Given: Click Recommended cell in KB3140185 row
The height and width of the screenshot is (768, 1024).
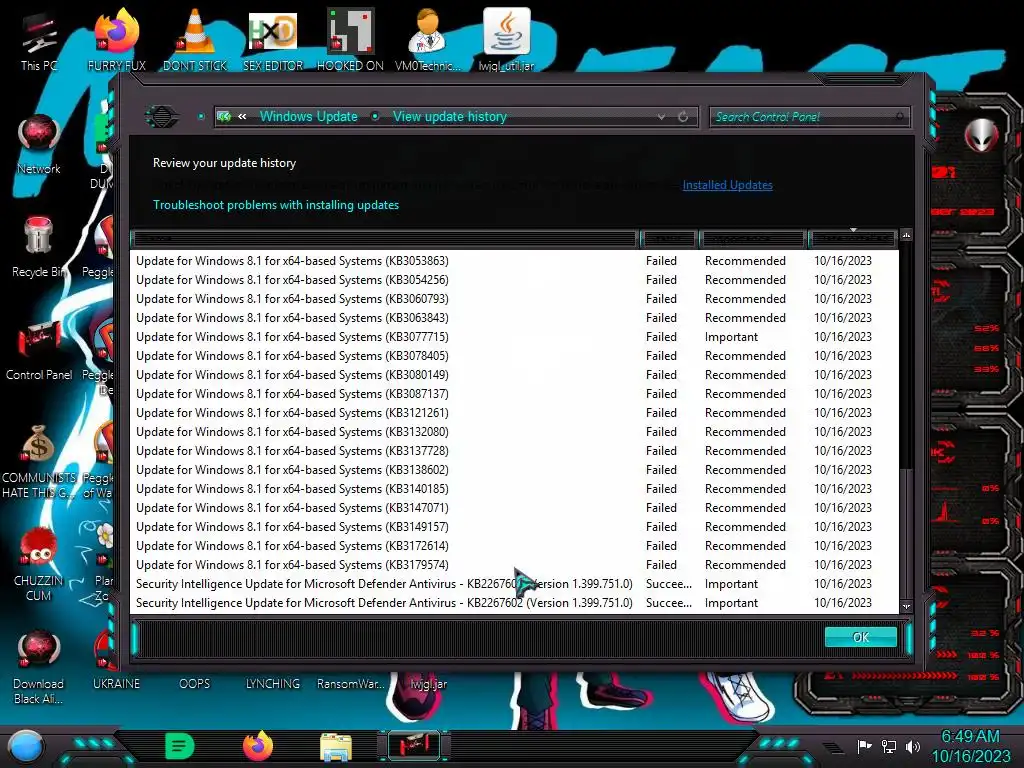Looking at the screenshot, I should click(x=745, y=488).
